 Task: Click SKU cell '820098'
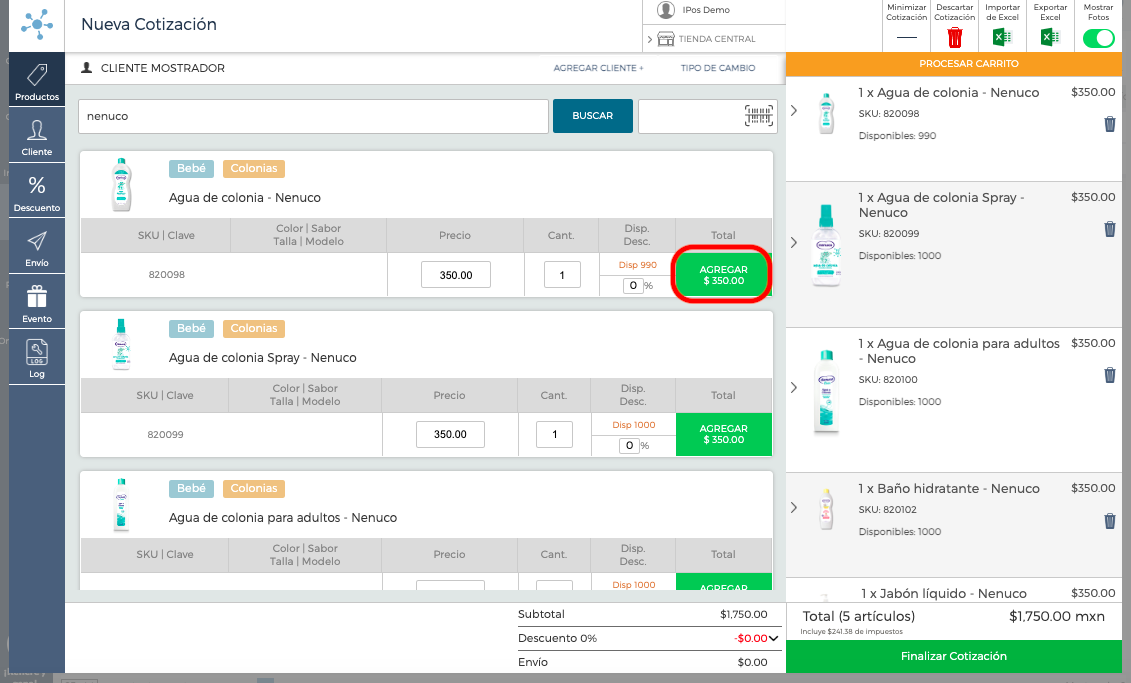(167, 275)
